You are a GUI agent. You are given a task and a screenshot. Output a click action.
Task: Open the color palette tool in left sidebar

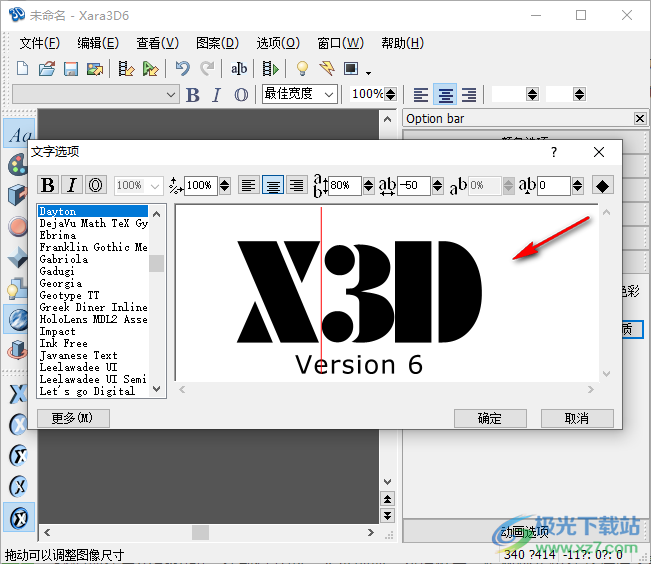click(17, 164)
